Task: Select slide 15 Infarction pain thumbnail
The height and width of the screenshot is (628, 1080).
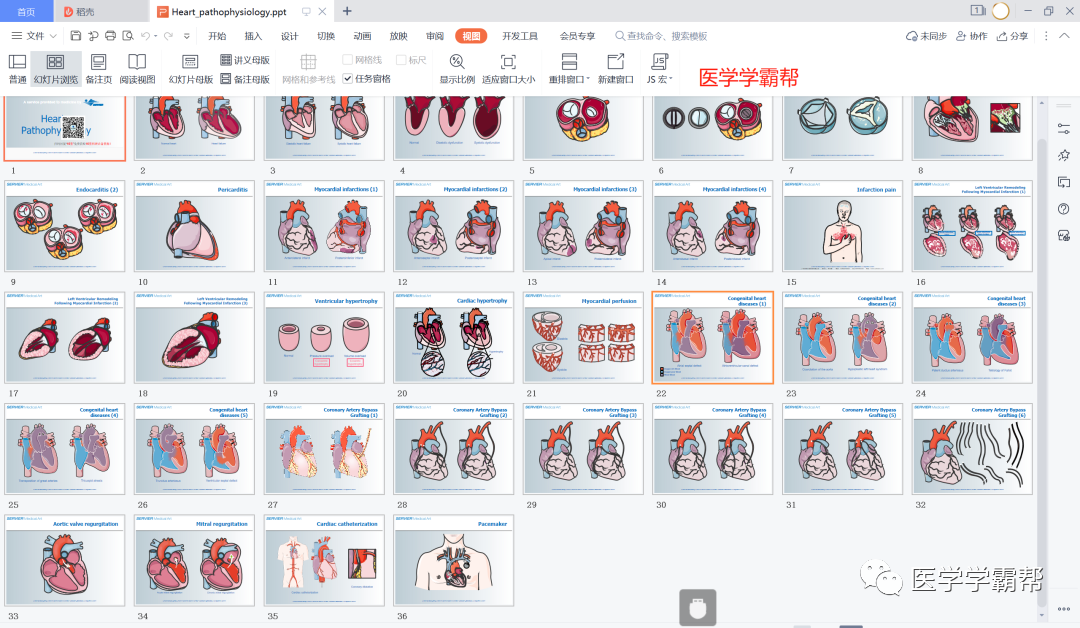Action: (x=842, y=226)
